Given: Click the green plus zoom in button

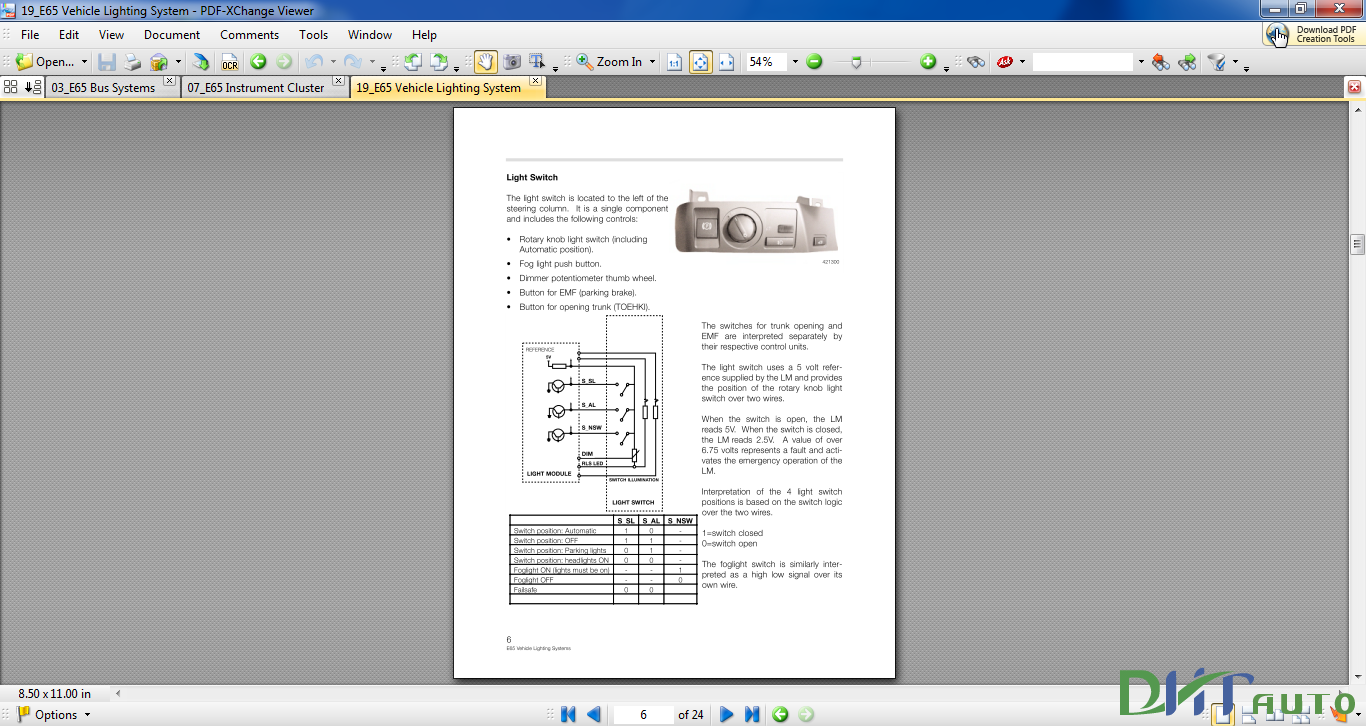Looking at the screenshot, I should [928, 62].
